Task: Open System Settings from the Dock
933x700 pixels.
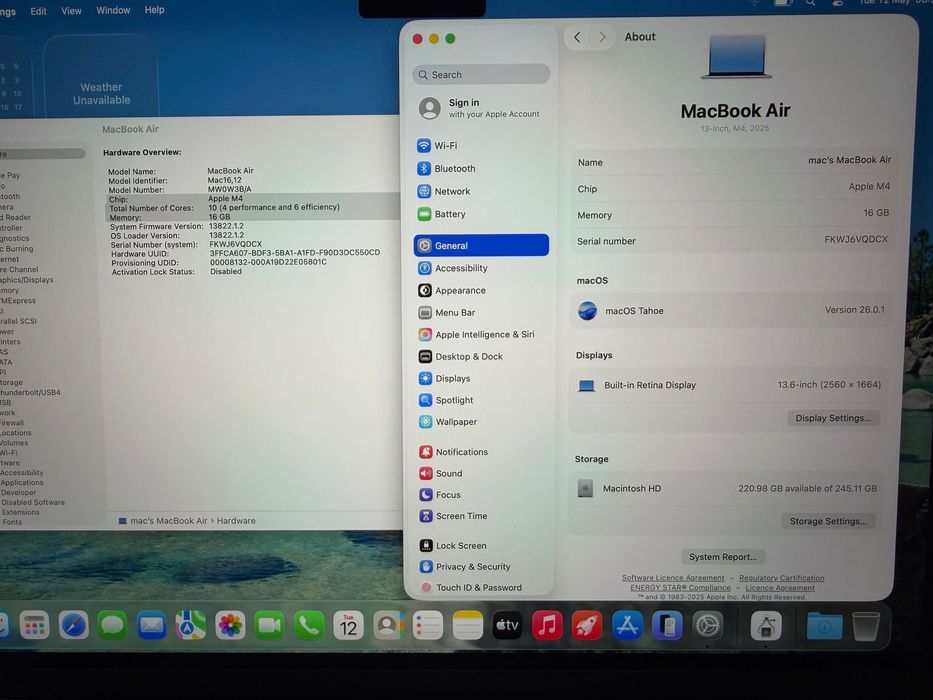Action: pos(707,626)
